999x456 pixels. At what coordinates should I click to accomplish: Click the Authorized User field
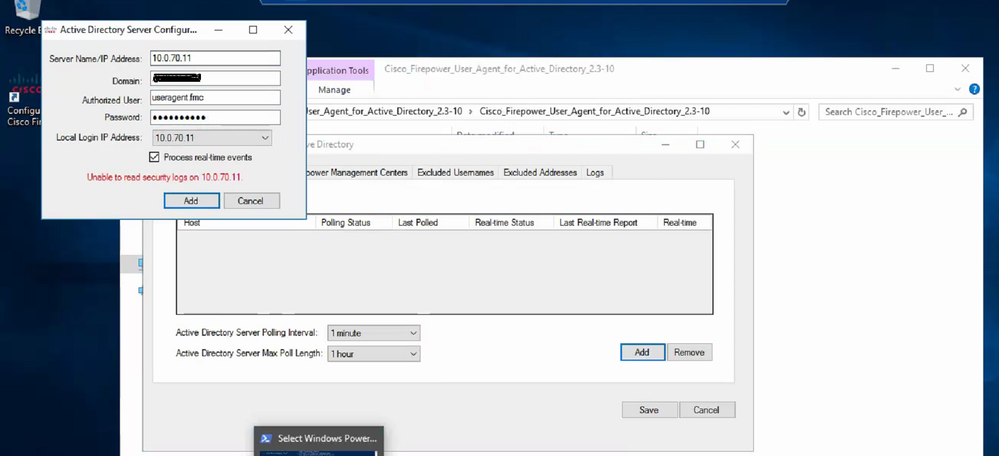(215, 98)
